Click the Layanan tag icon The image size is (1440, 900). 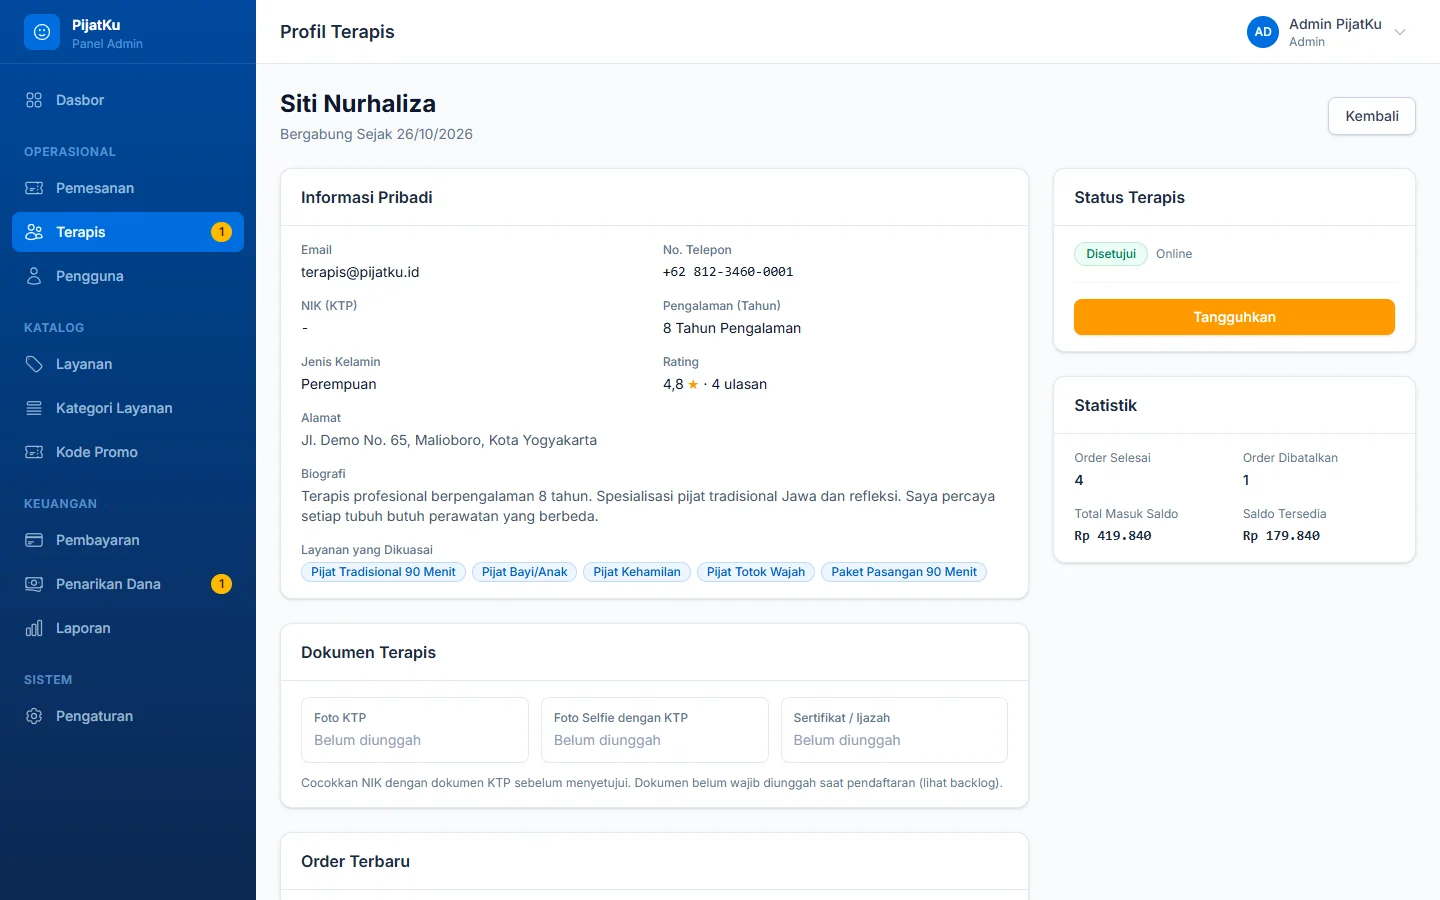point(34,364)
